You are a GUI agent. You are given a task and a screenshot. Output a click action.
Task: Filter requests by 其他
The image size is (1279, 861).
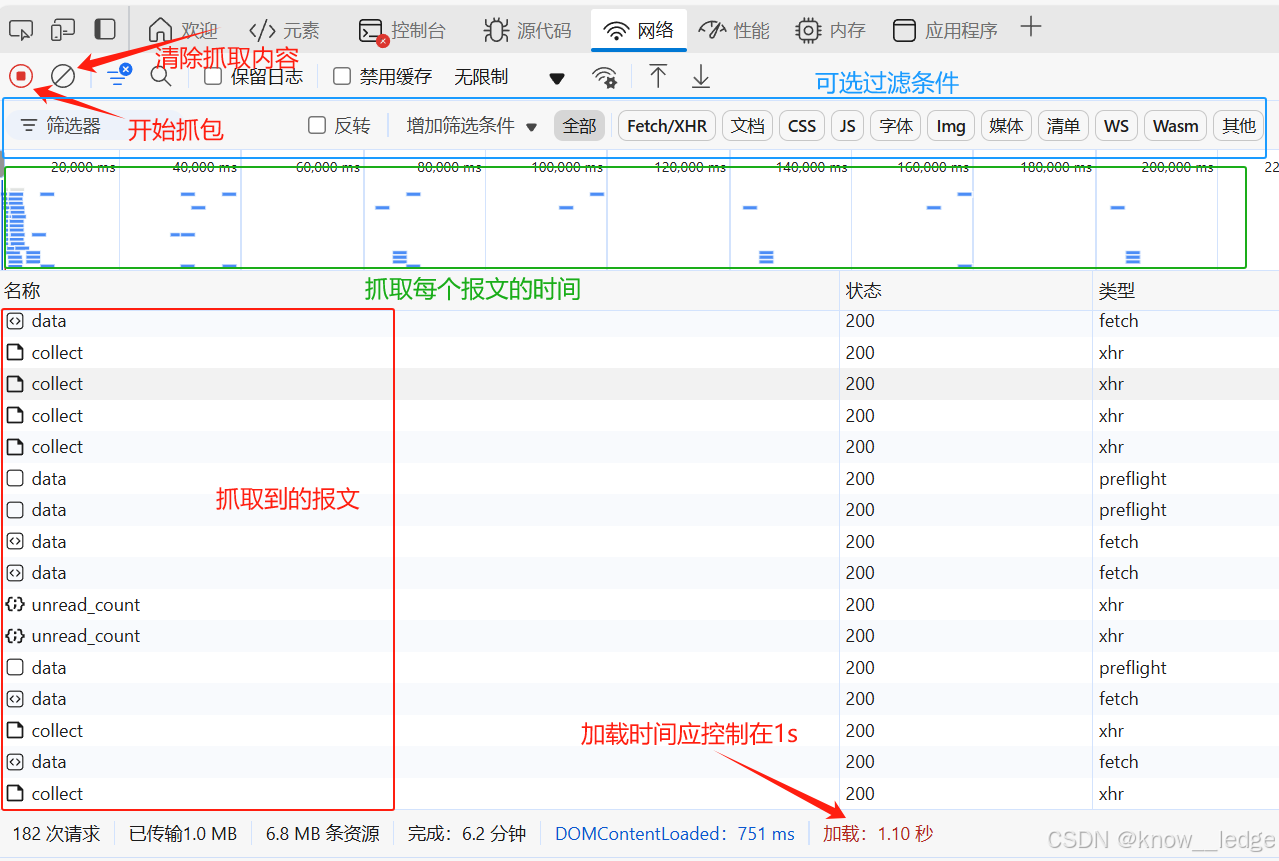1238,126
